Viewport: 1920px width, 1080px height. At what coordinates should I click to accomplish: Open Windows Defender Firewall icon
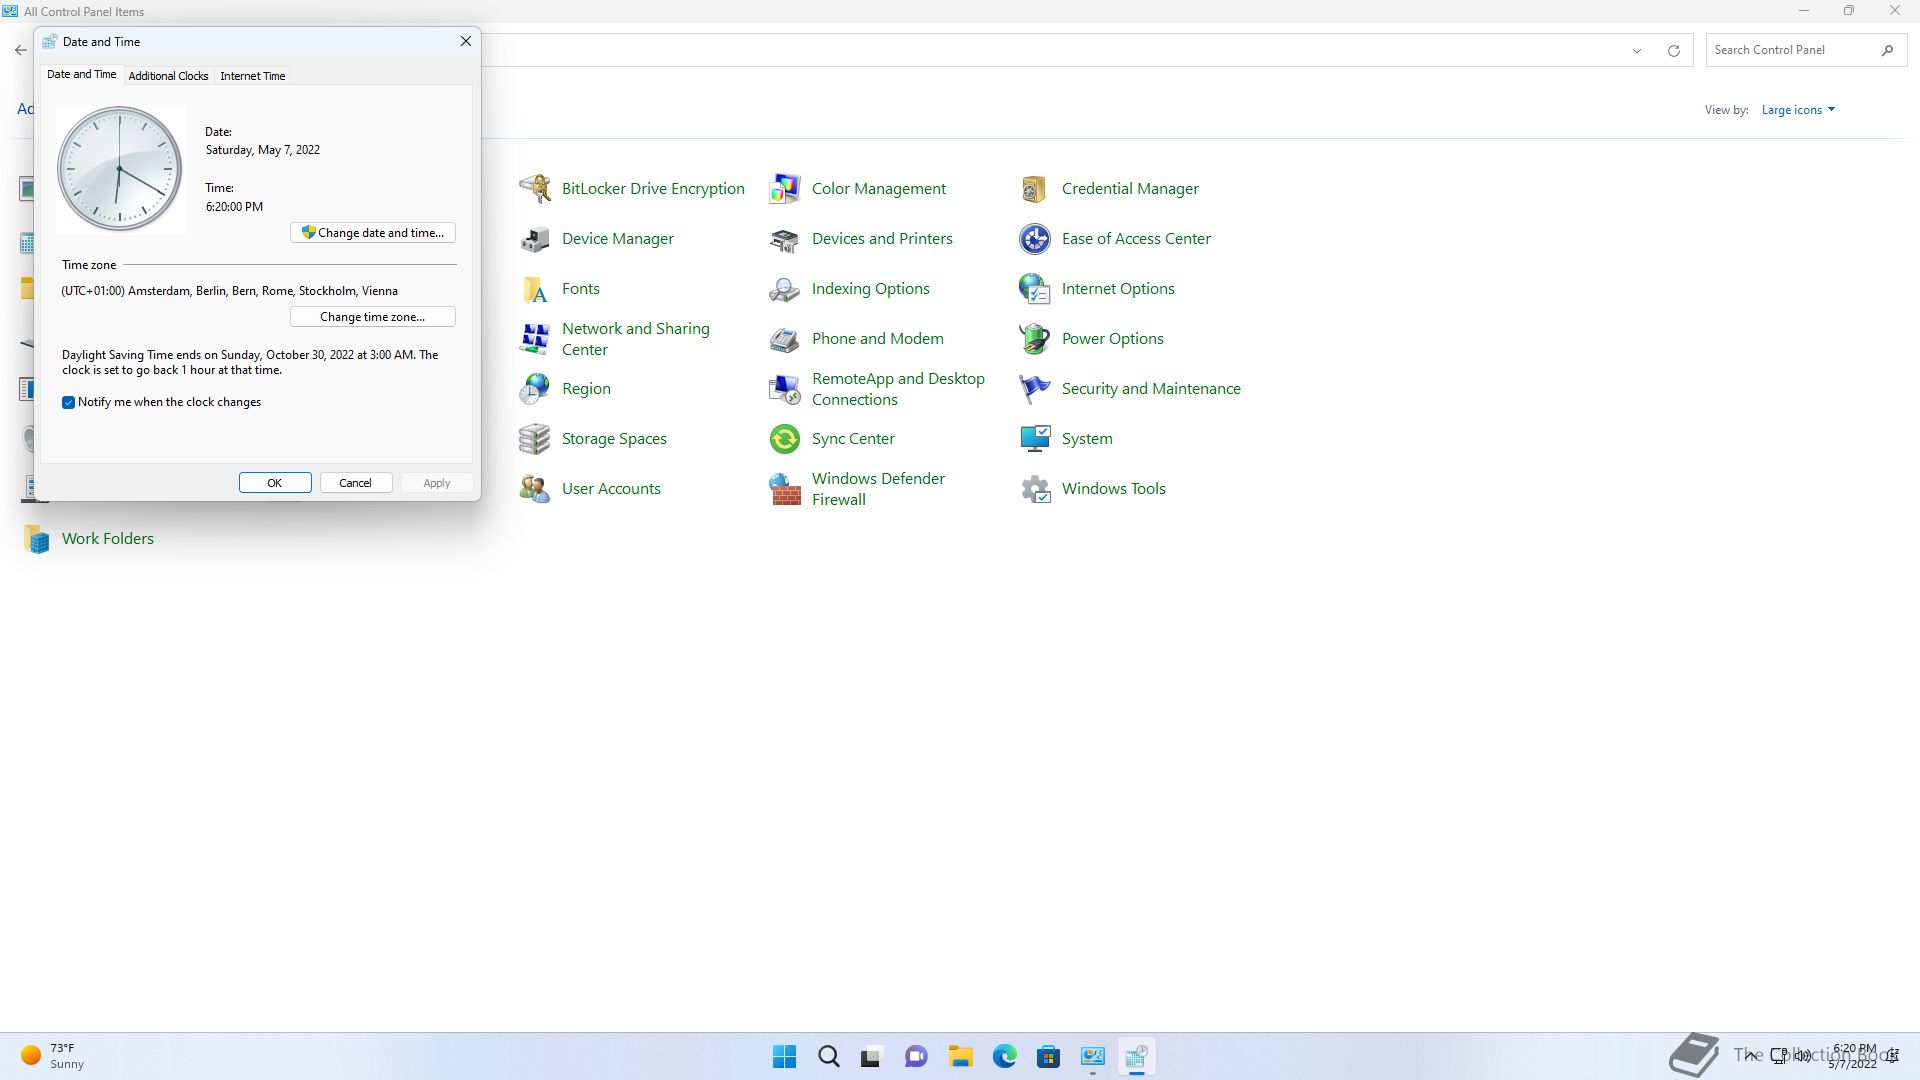tap(785, 489)
